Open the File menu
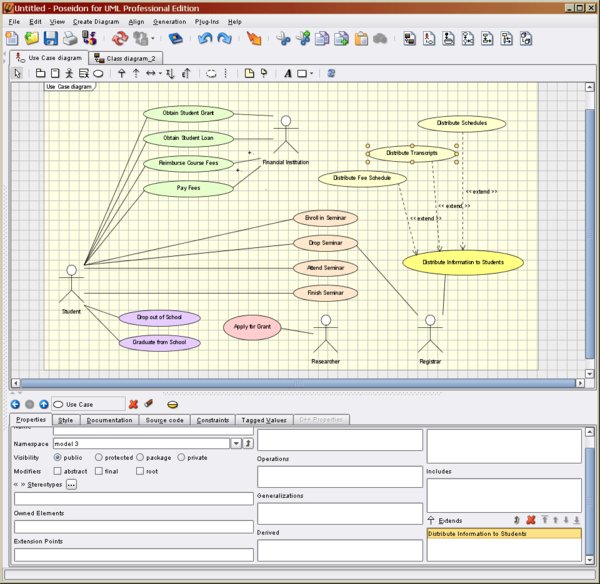Image resolution: width=600 pixels, height=584 pixels. pyautogui.click(x=14, y=22)
